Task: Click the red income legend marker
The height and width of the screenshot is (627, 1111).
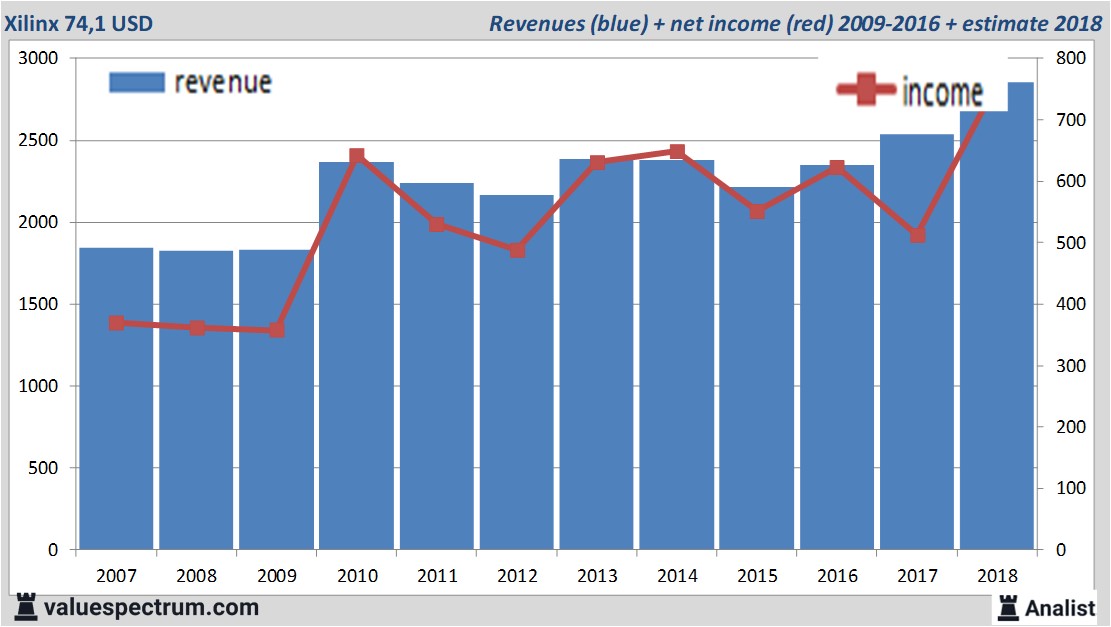Action: point(866,89)
